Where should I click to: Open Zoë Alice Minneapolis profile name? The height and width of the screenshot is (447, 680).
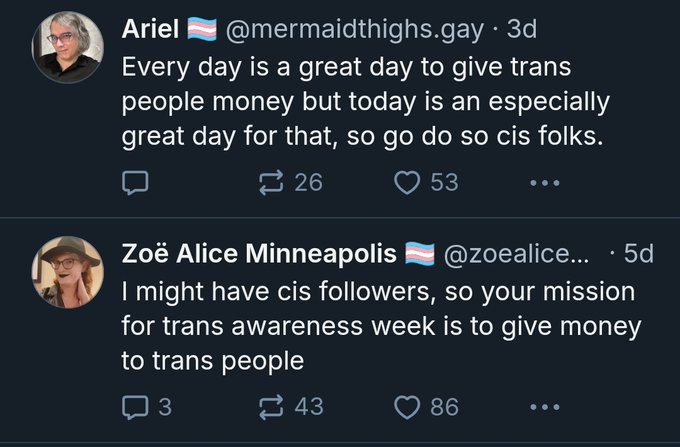[259, 254]
